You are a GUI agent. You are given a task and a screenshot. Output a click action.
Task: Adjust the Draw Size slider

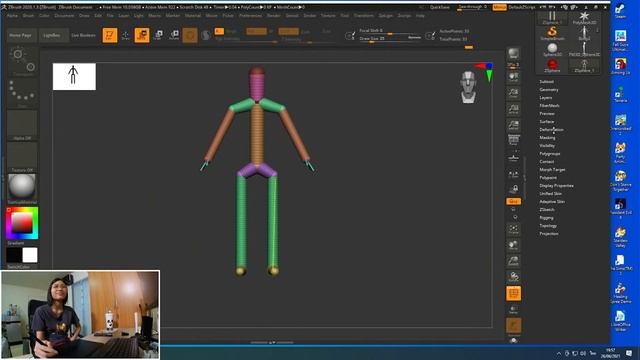click(x=390, y=39)
